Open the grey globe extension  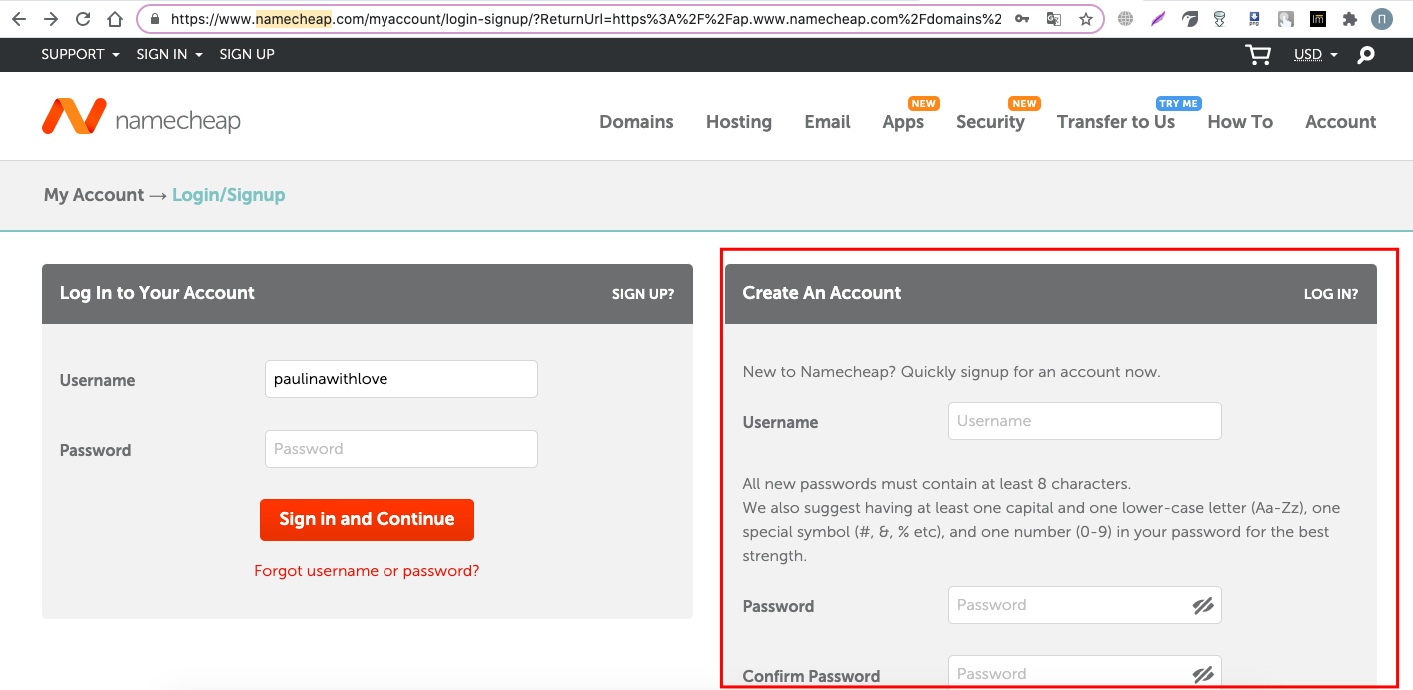pyautogui.click(x=1126, y=19)
